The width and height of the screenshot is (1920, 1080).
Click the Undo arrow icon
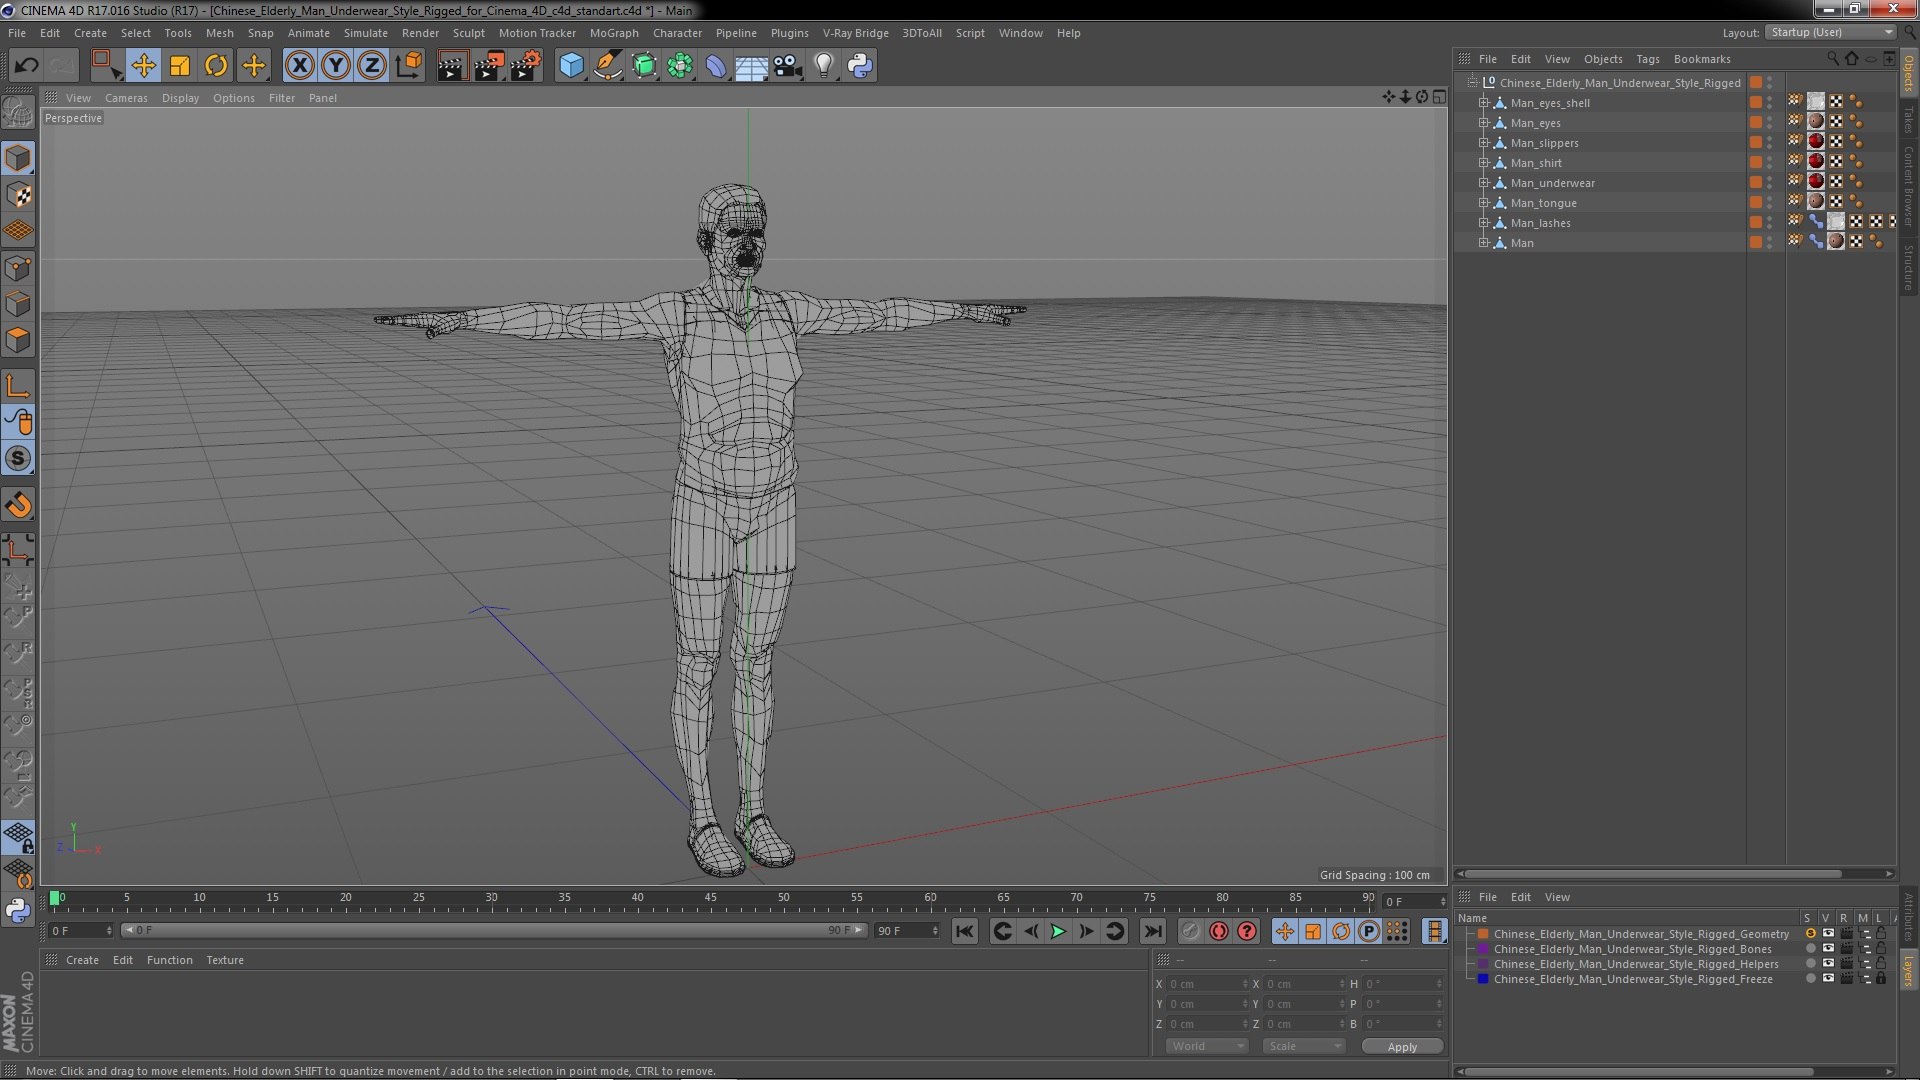point(26,66)
